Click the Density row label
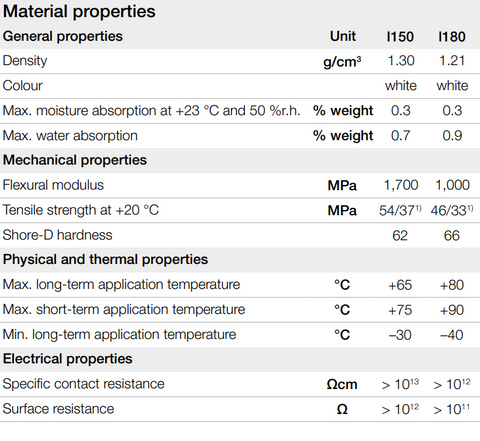This screenshot has width=480, height=441. click(25, 61)
